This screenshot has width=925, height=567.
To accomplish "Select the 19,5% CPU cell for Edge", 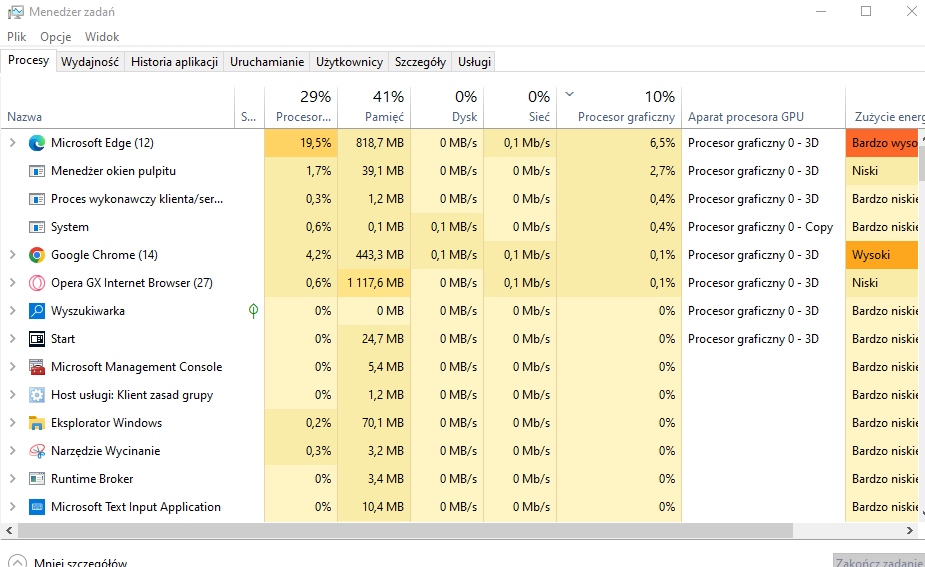I will (x=301, y=143).
